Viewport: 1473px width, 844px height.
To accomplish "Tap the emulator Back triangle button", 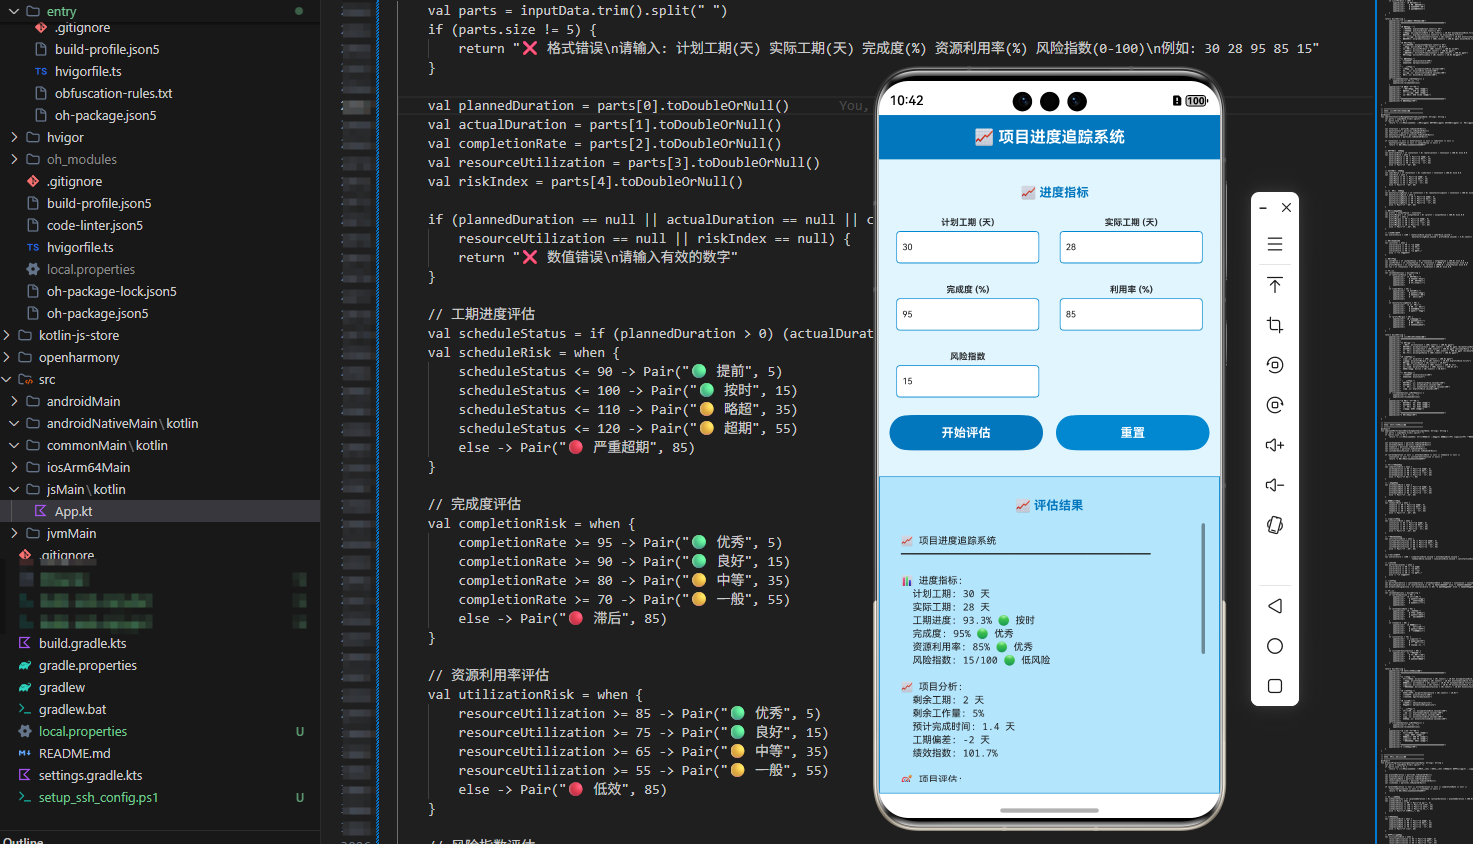I will (x=1275, y=606).
